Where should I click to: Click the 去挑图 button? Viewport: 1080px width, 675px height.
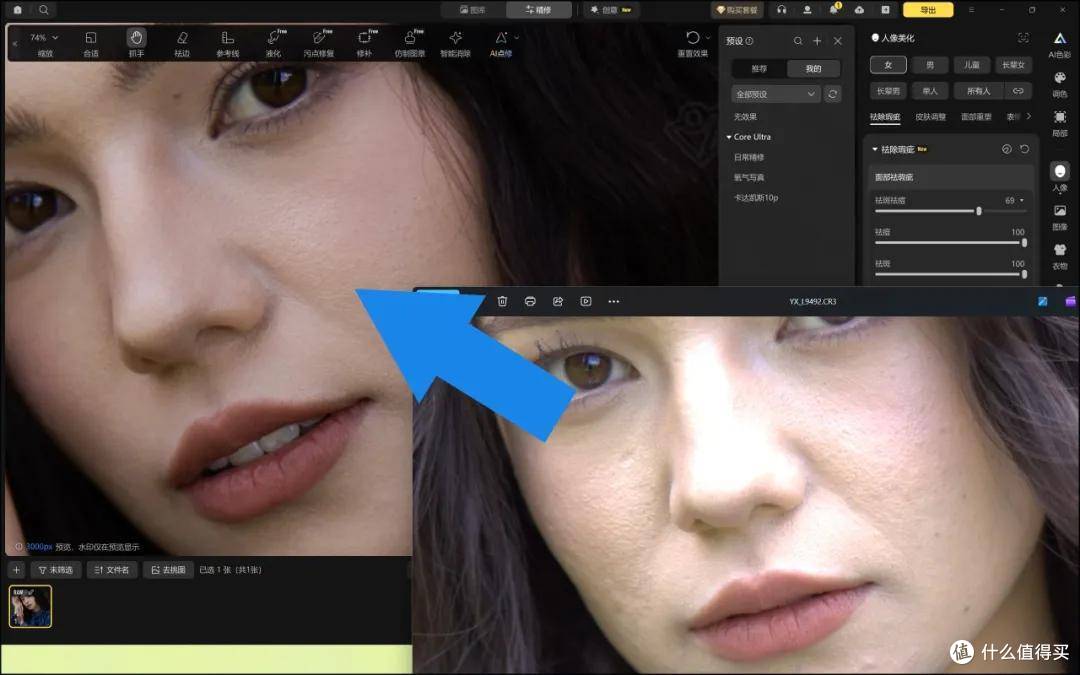click(168, 570)
